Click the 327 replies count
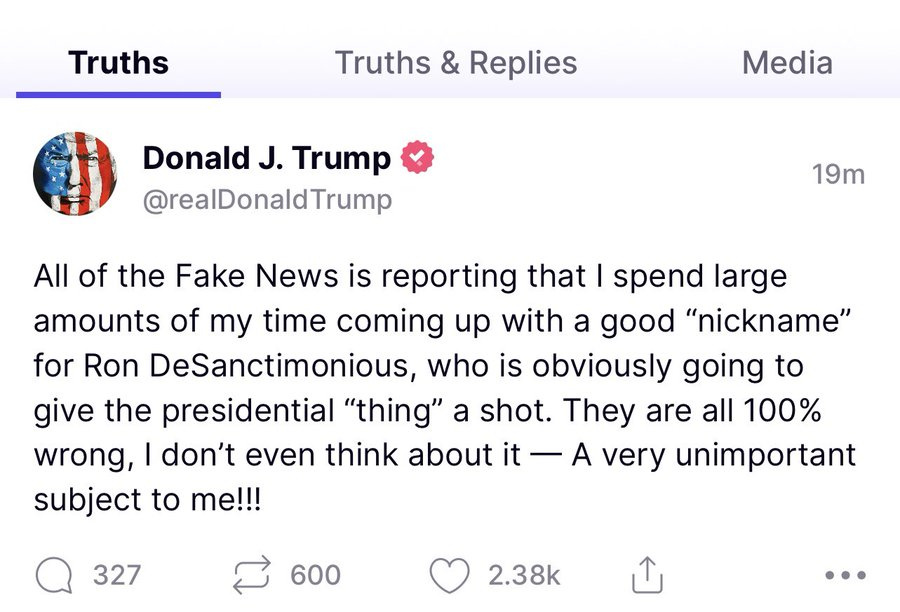The width and height of the screenshot is (900, 612). [x=117, y=575]
